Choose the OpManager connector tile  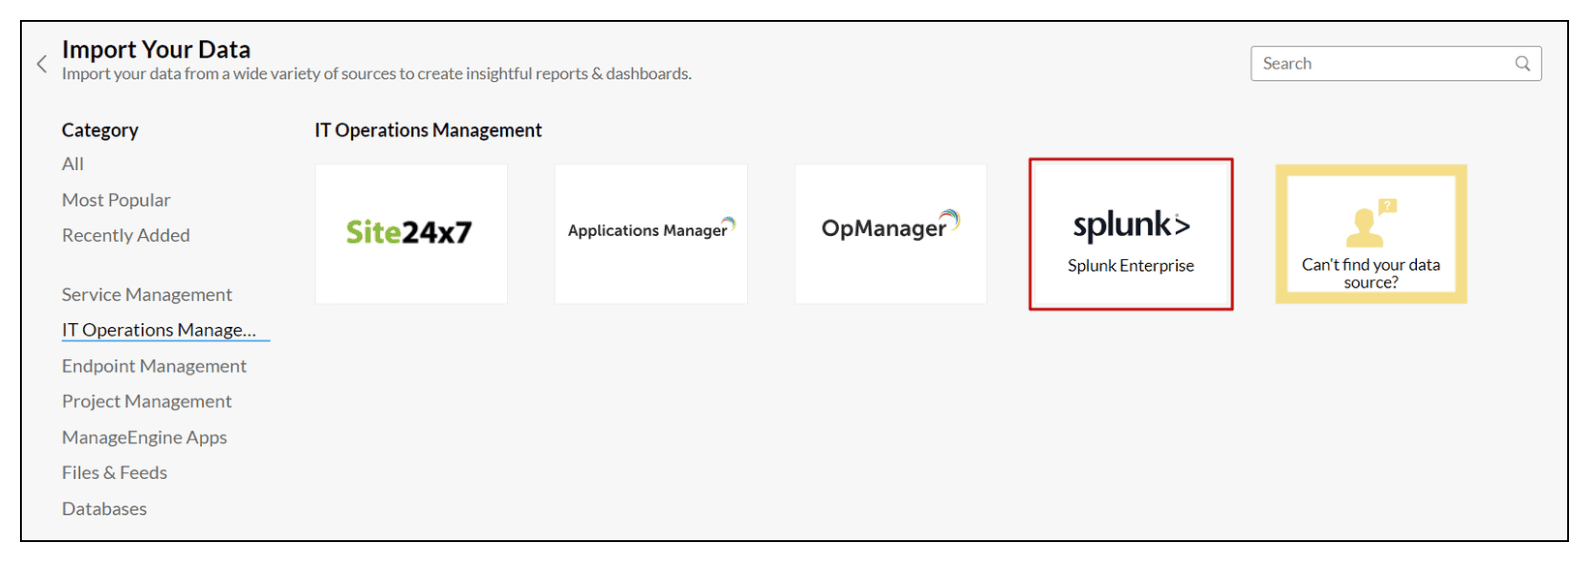[x=891, y=234]
